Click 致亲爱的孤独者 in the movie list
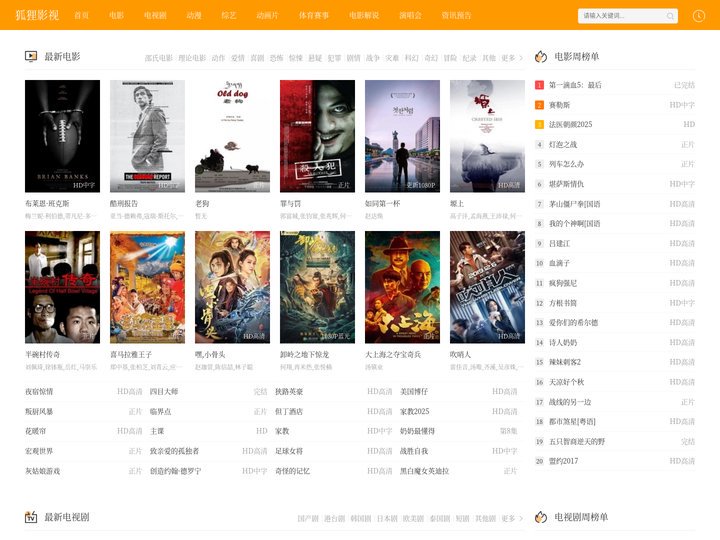720x540 pixels. click(174, 451)
